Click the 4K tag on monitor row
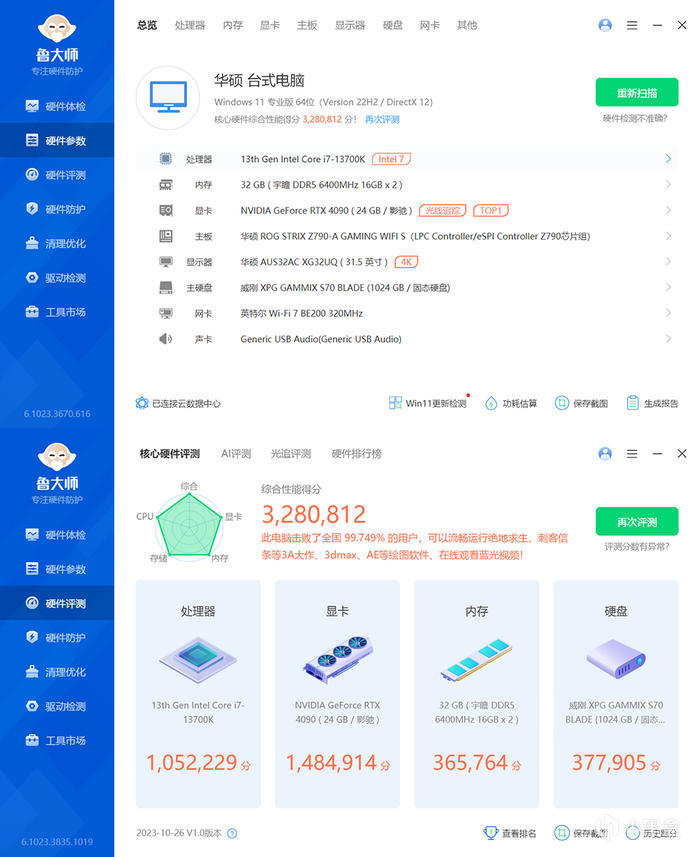The width and height of the screenshot is (700, 857). [x=406, y=262]
